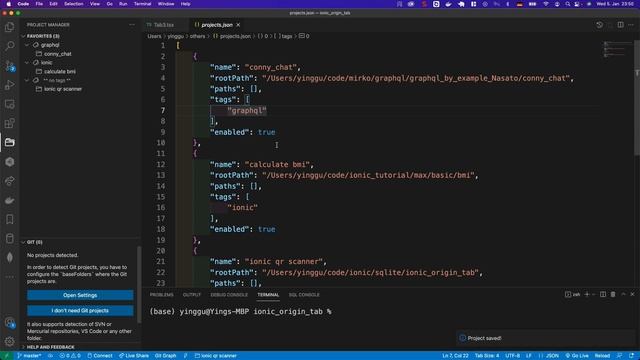The image size is (640, 360).
Task: Switch to the Debug Console tab
Action: click(229, 295)
